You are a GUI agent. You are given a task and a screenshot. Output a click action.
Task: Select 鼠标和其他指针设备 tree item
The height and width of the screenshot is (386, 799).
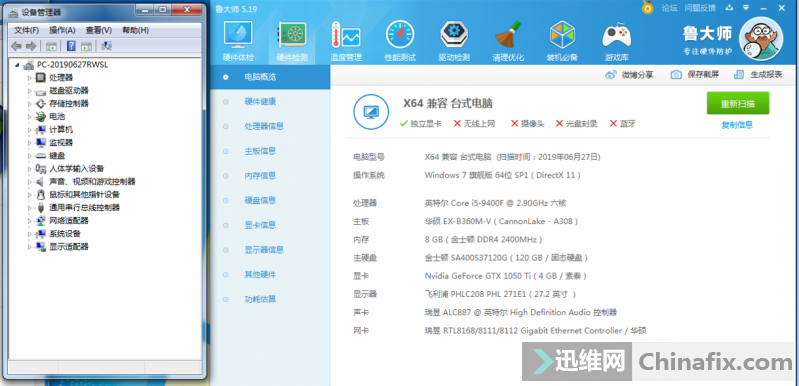click(85, 195)
